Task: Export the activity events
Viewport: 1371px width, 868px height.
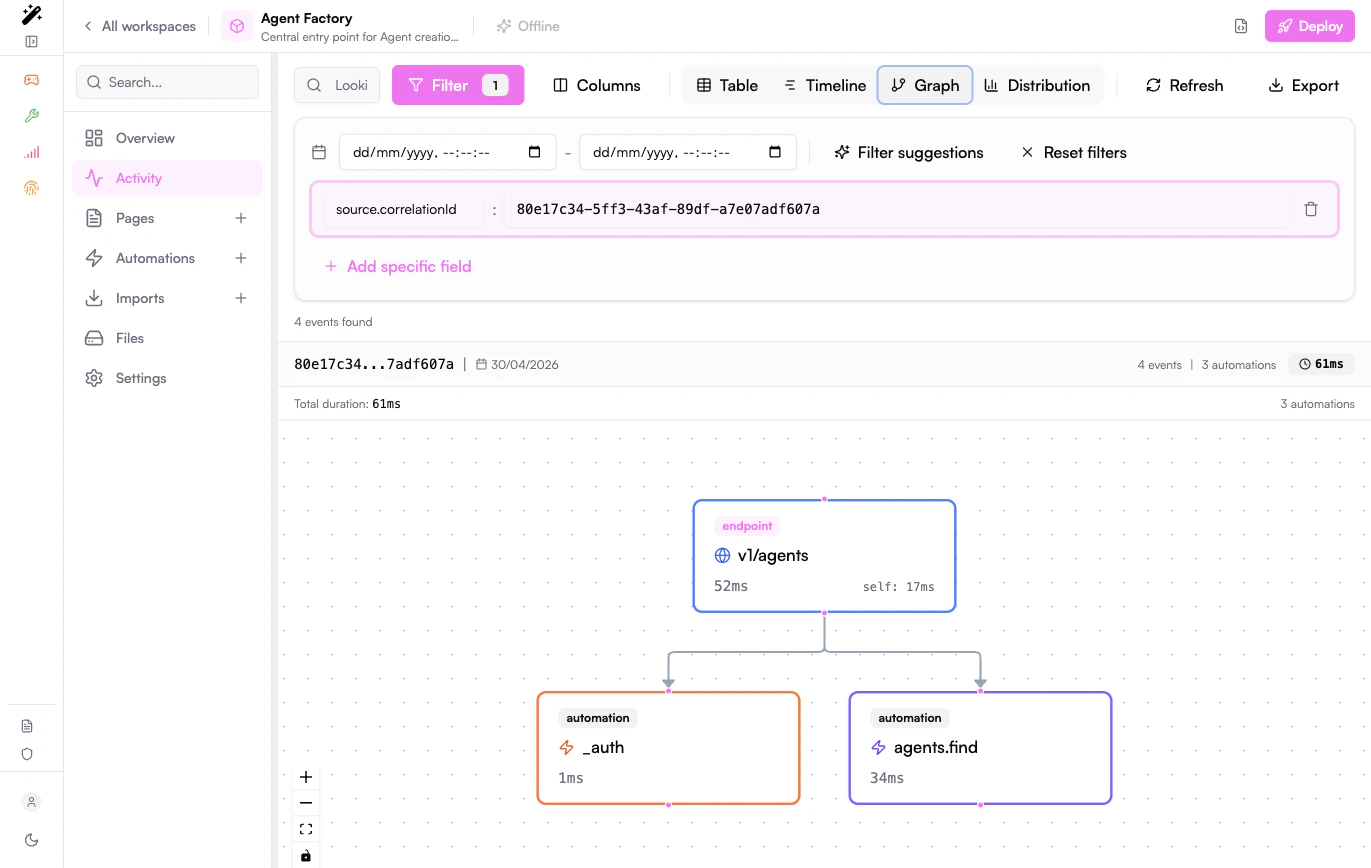Action: [x=1303, y=85]
